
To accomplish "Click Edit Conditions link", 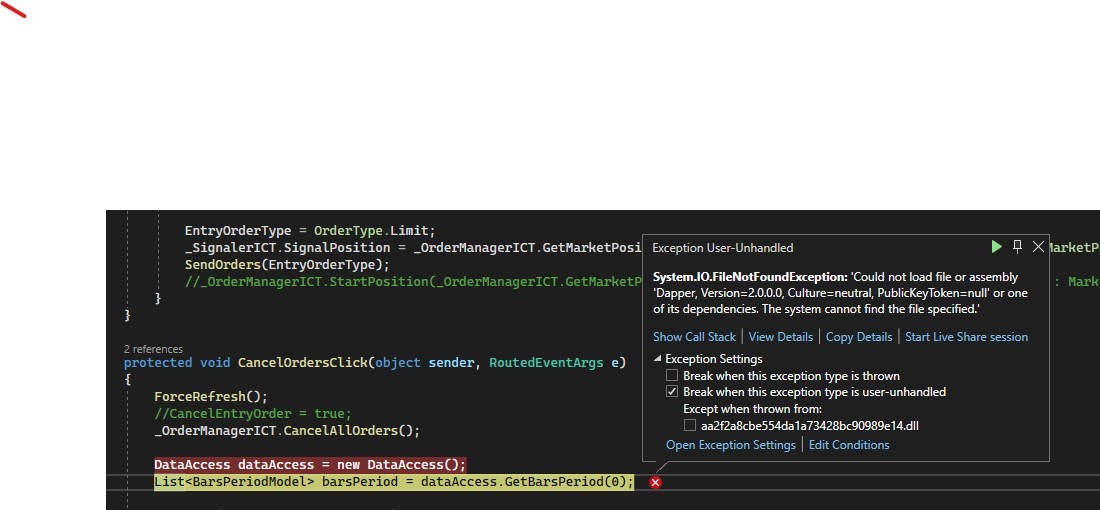I will coord(849,445).
